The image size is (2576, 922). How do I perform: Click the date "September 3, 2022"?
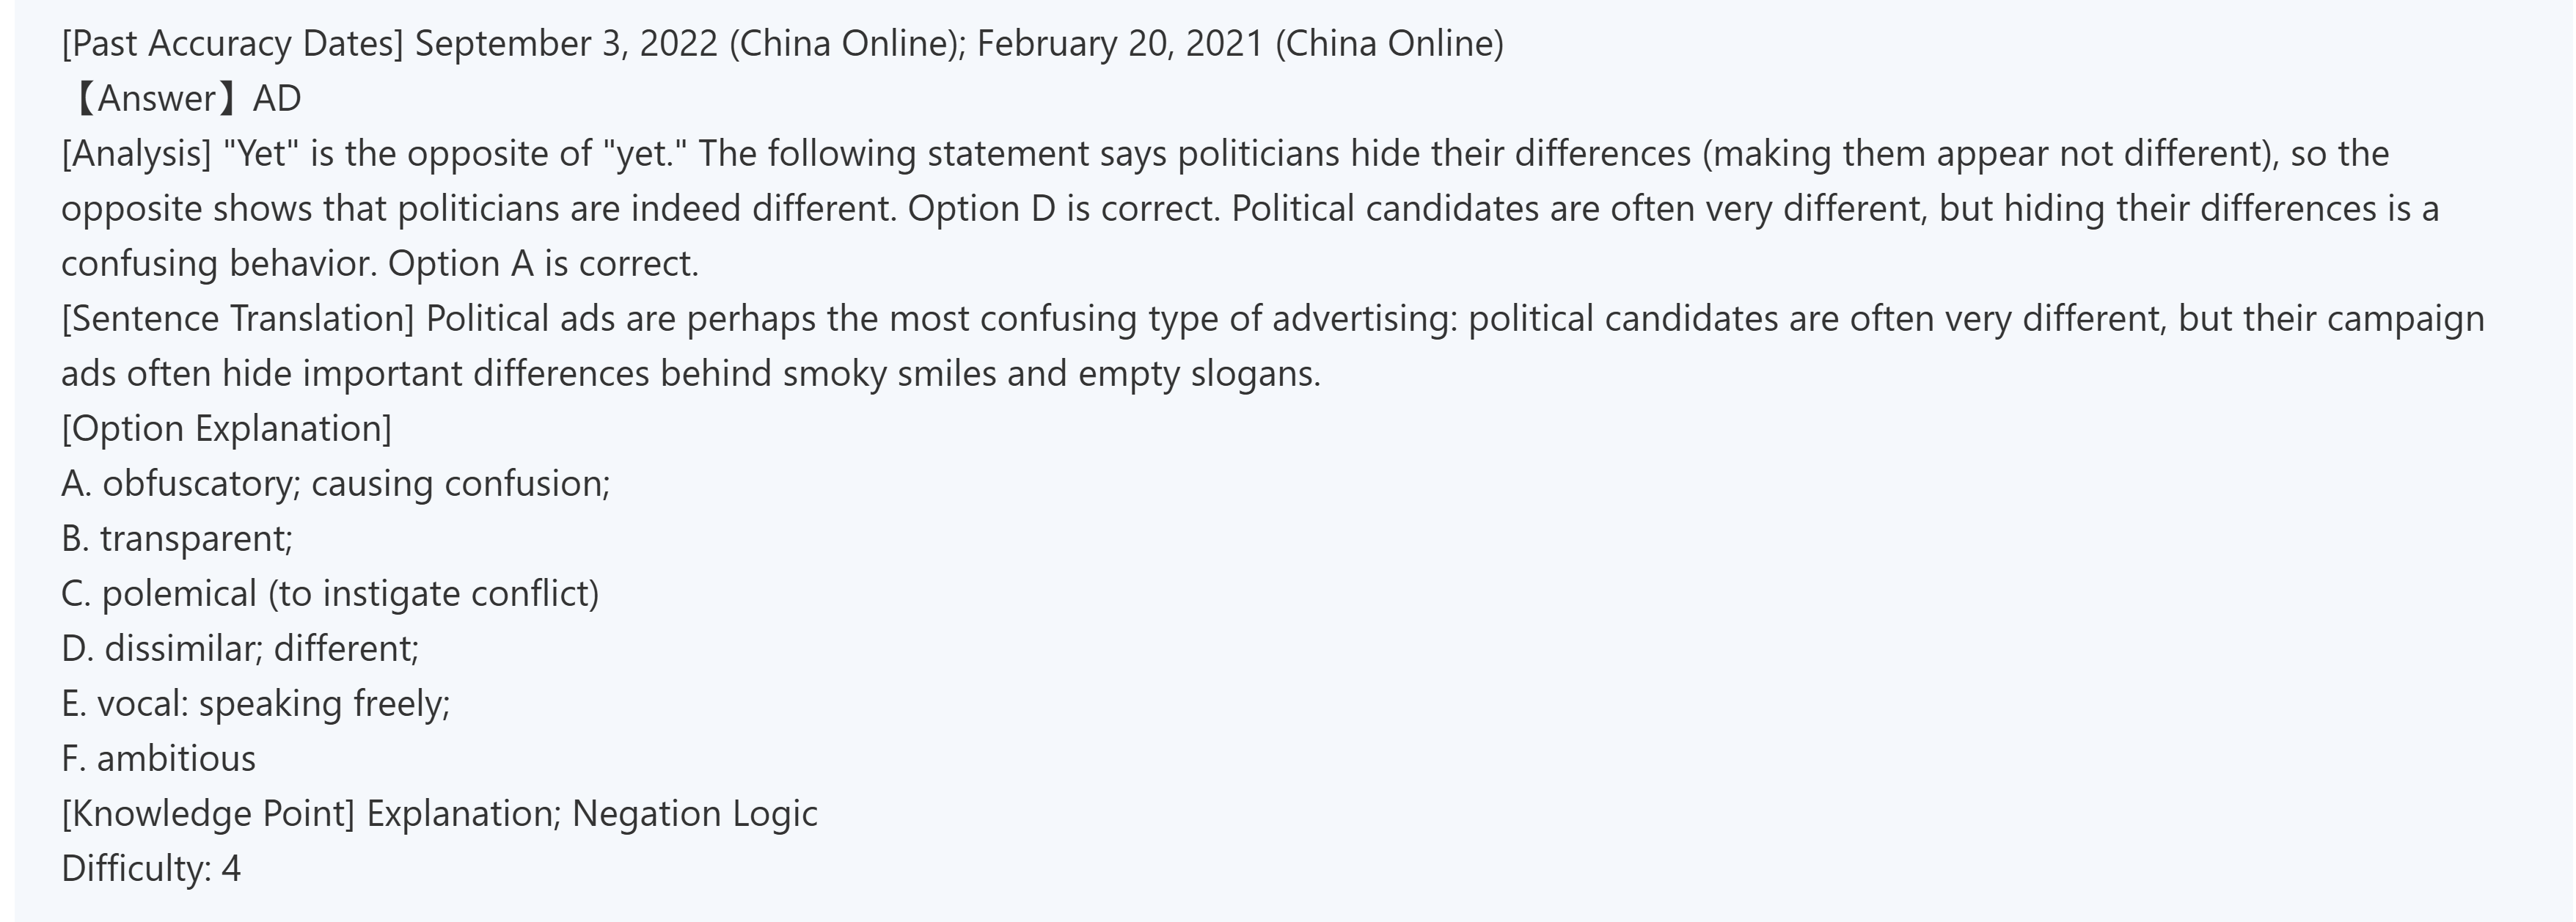coord(566,44)
